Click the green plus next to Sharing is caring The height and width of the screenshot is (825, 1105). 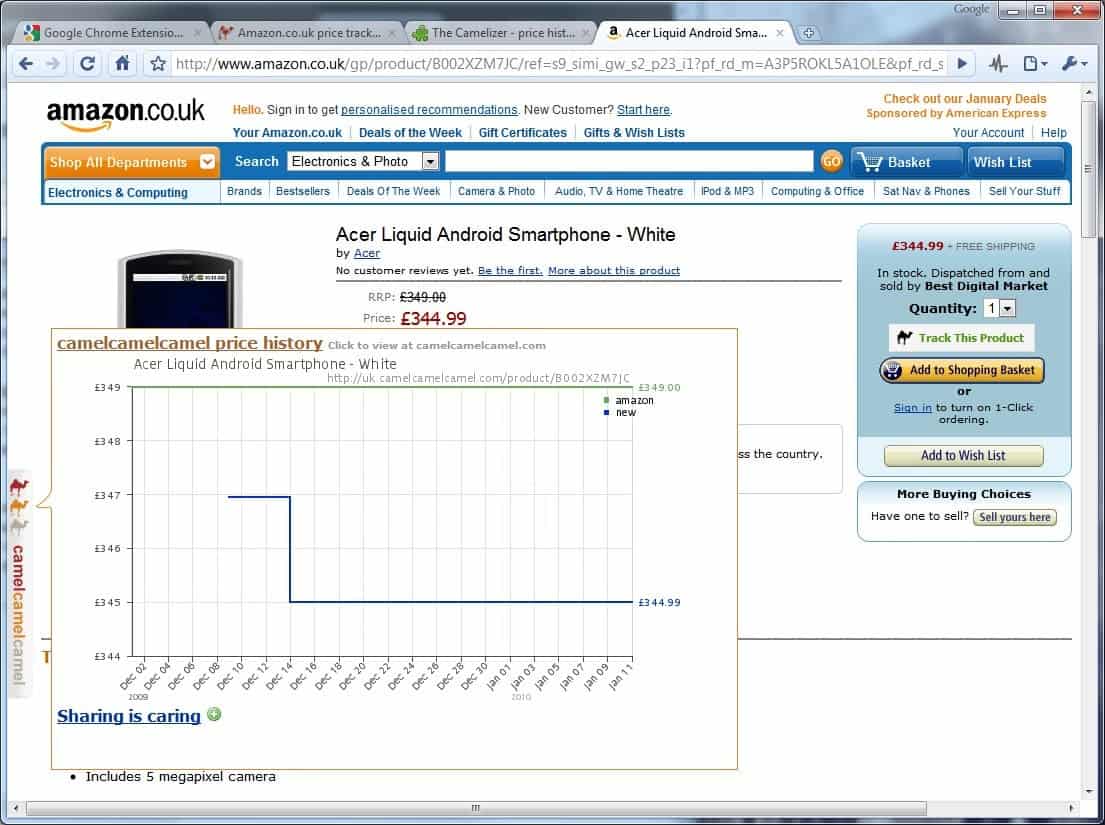[214, 714]
